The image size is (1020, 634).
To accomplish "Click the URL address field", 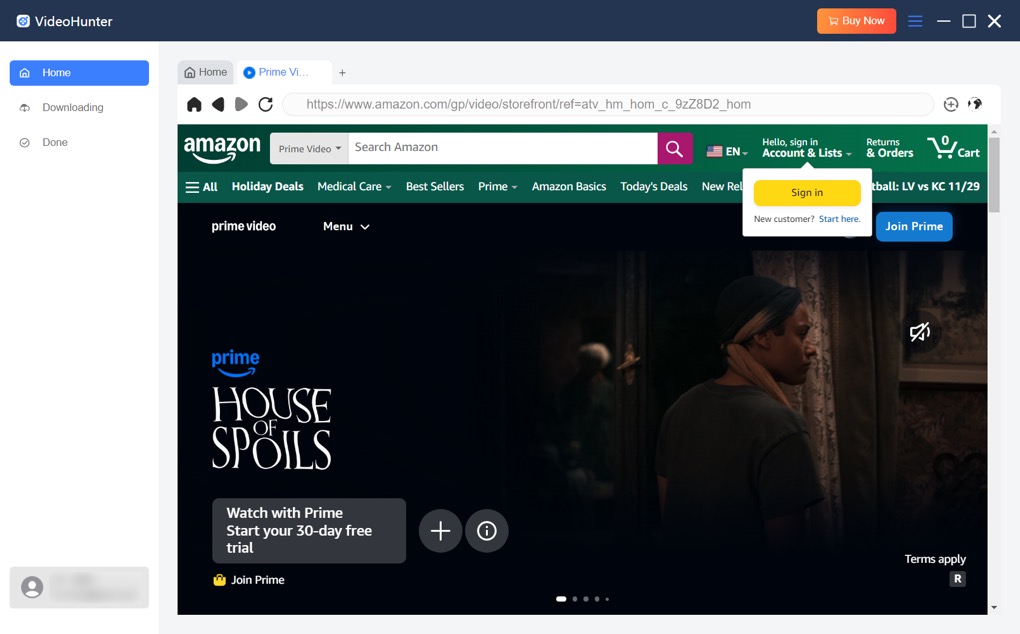I will click(x=608, y=104).
